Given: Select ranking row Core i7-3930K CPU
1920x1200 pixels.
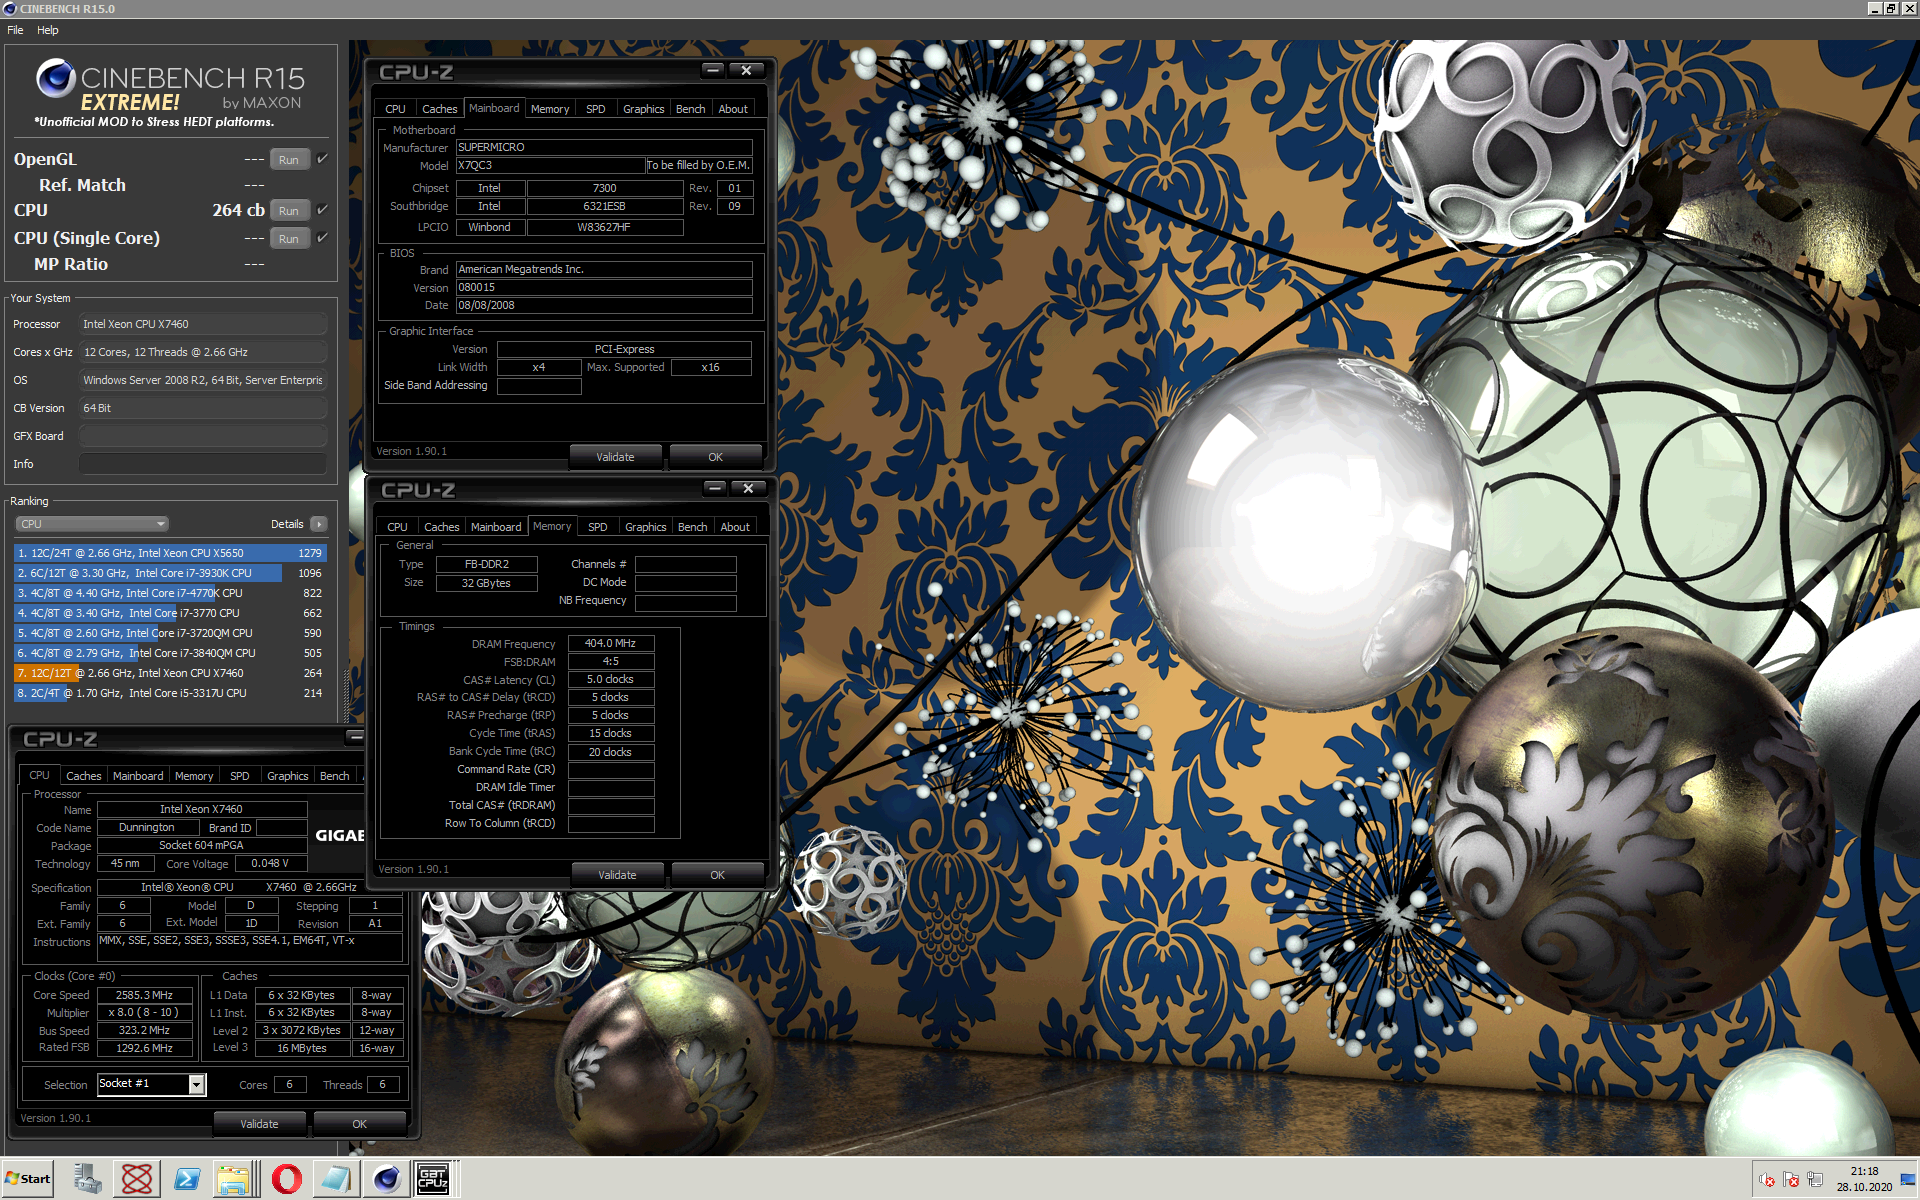Looking at the screenshot, I should pyautogui.click(x=170, y=573).
